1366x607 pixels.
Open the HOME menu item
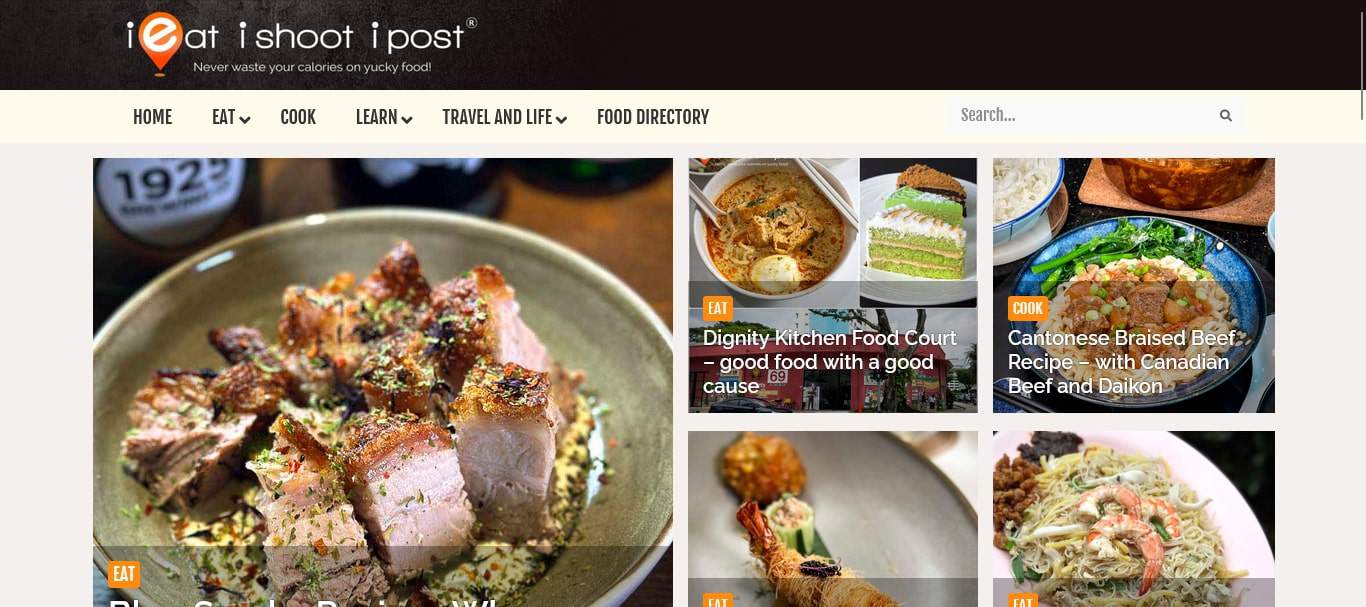point(152,117)
